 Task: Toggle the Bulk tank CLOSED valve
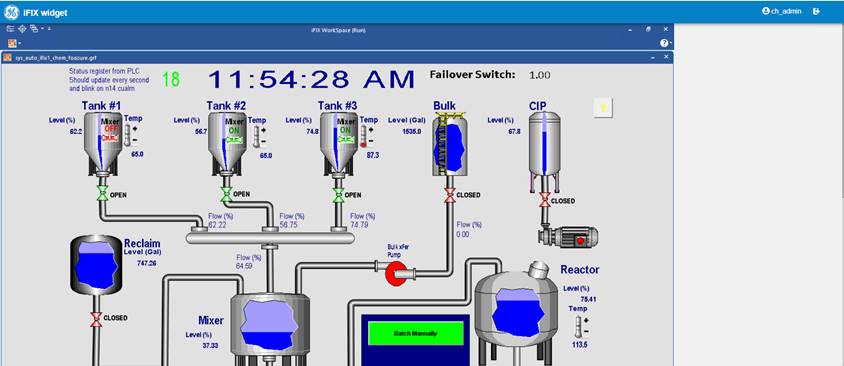point(449,194)
